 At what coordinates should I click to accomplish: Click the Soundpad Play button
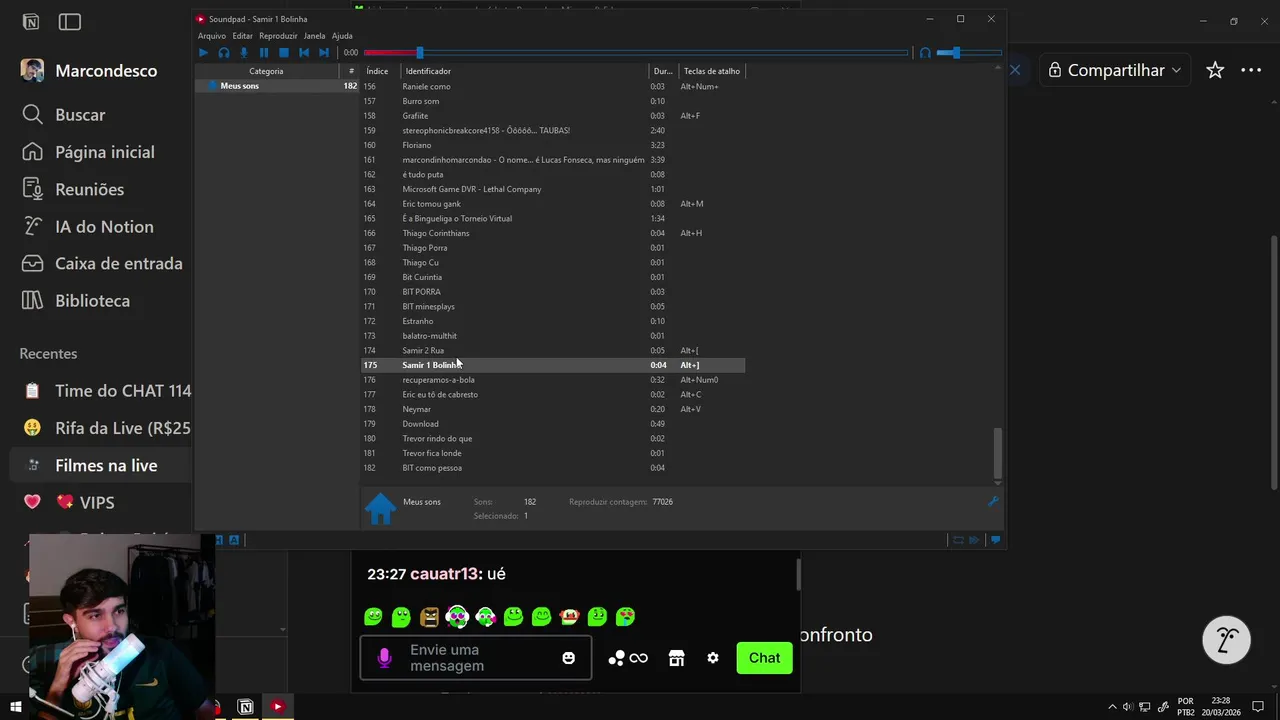click(204, 53)
